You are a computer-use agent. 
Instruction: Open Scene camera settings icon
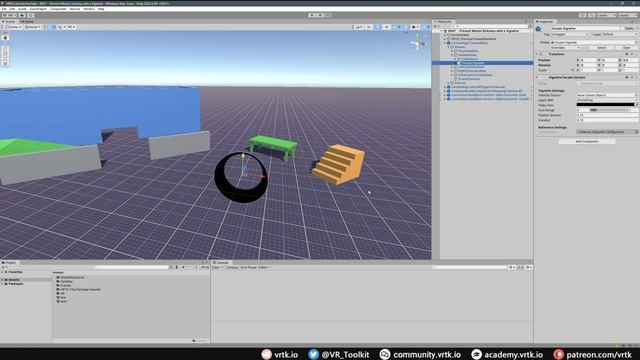[x=415, y=27]
